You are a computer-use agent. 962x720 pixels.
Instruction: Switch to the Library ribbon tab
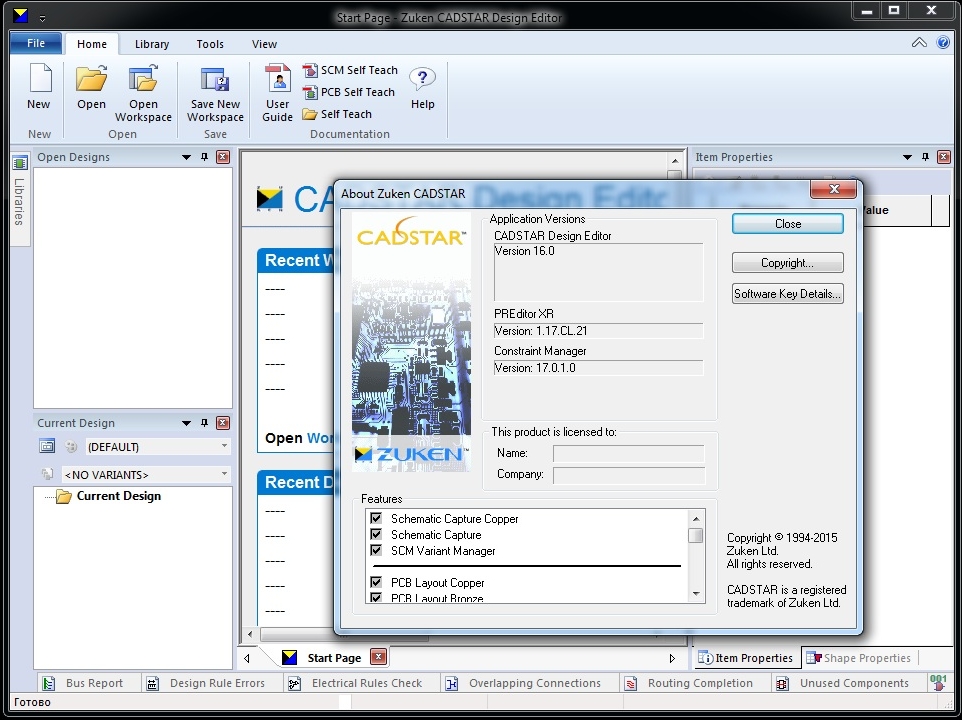click(x=152, y=44)
